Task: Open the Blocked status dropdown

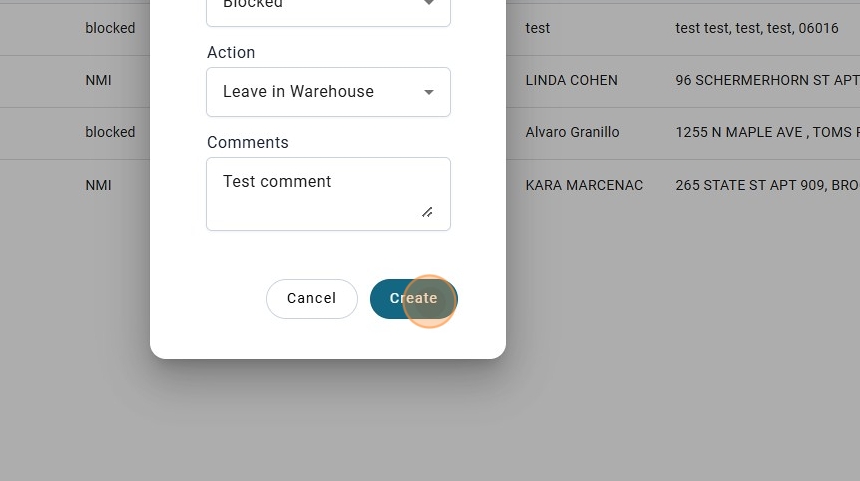Action: click(x=316, y=8)
